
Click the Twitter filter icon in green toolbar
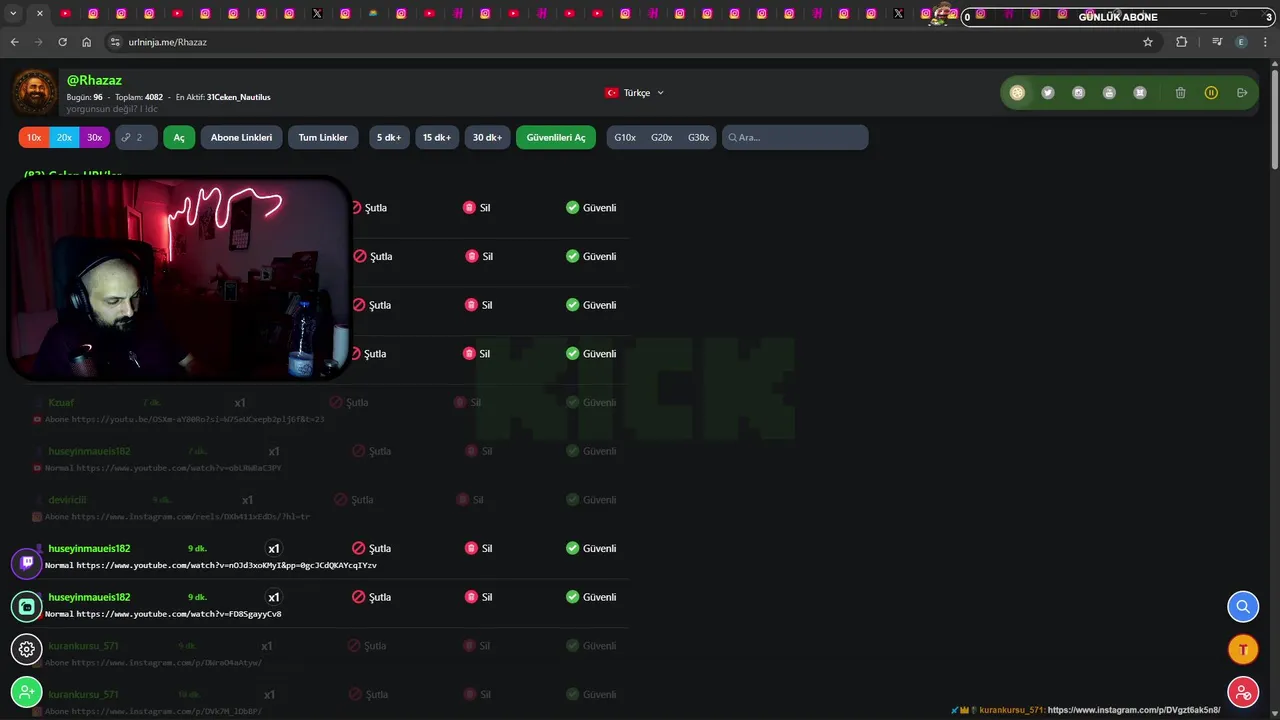1048,93
